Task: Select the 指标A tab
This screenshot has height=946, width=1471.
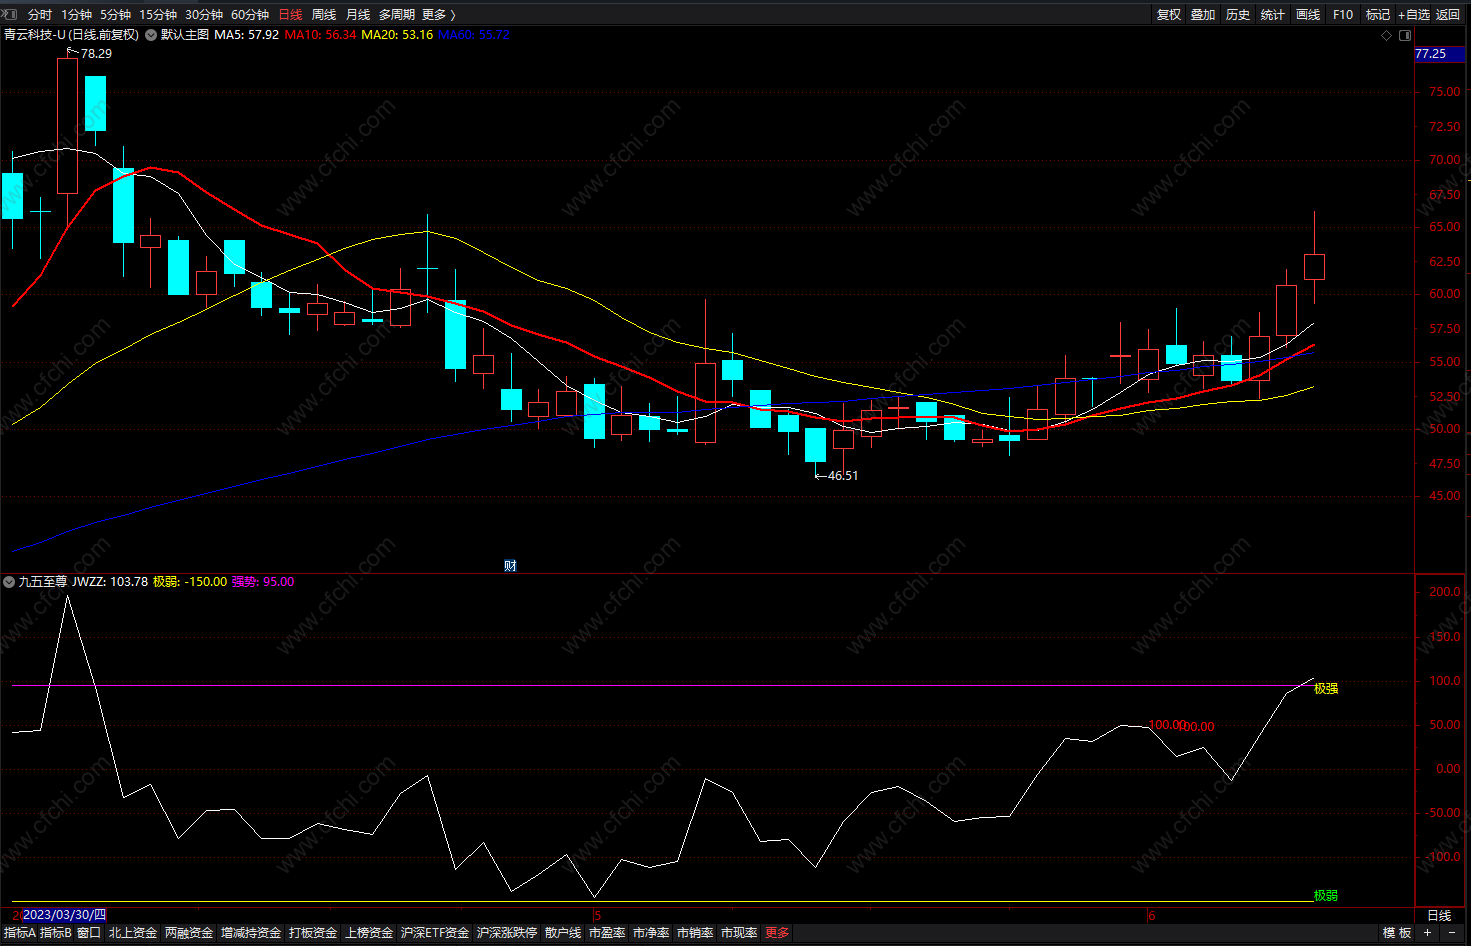Action: (20, 933)
